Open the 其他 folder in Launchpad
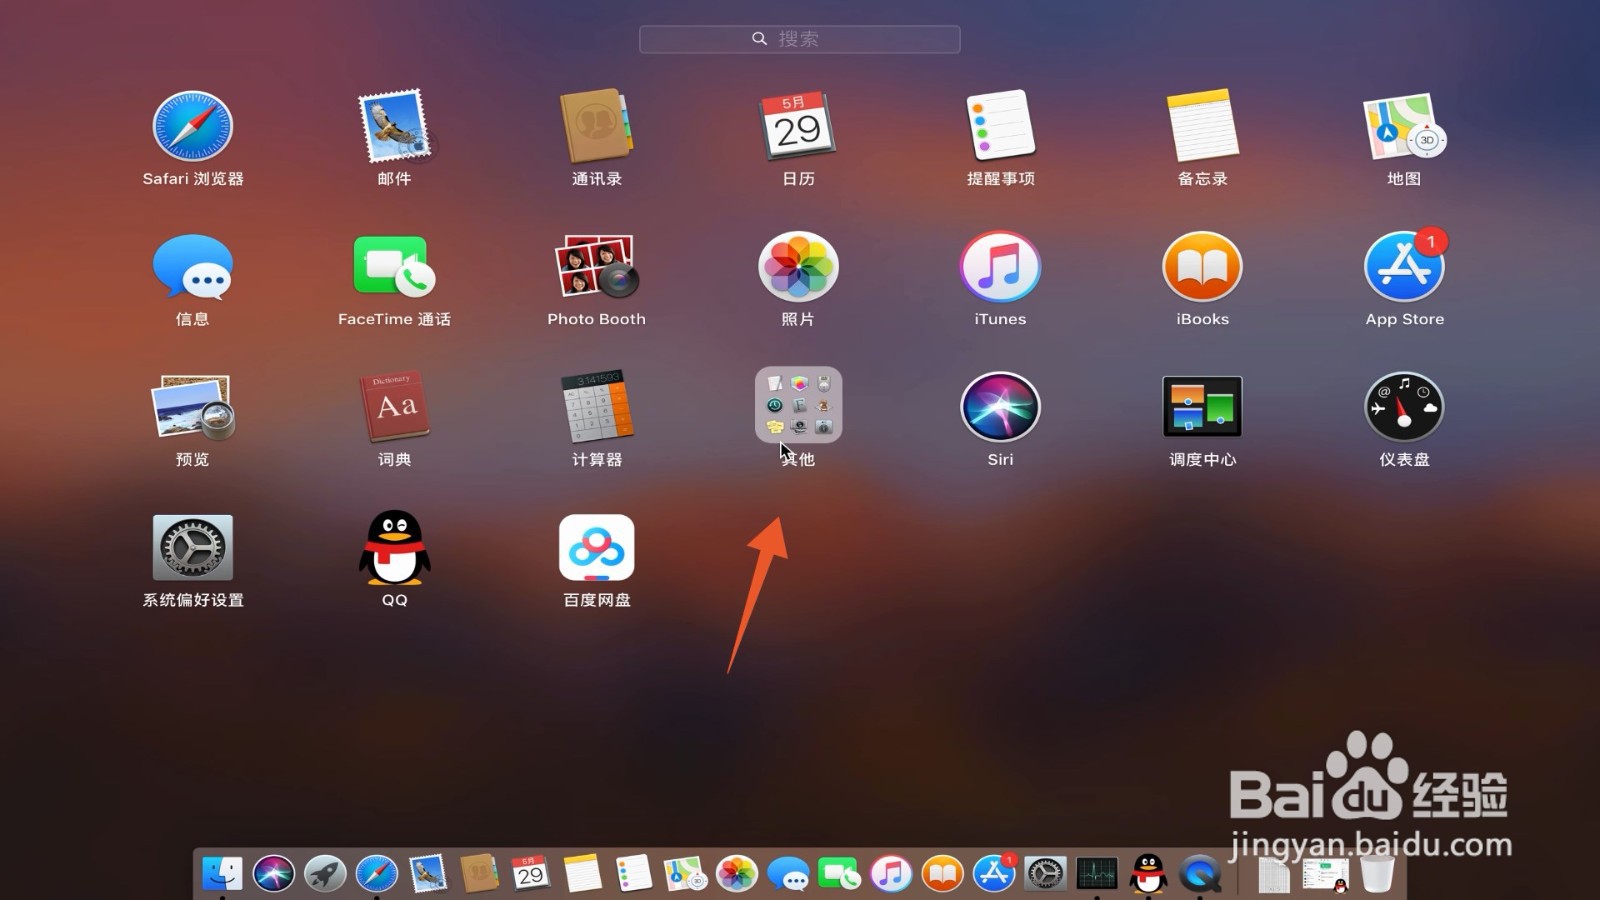Screen dimensions: 1600x900 tap(798, 405)
